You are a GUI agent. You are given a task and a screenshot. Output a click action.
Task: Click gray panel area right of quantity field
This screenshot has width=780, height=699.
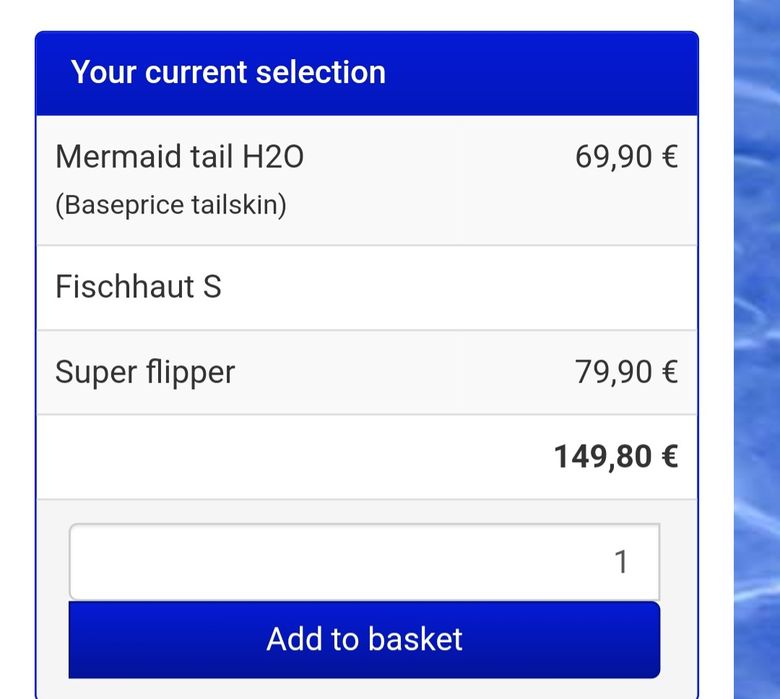(x=678, y=562)
